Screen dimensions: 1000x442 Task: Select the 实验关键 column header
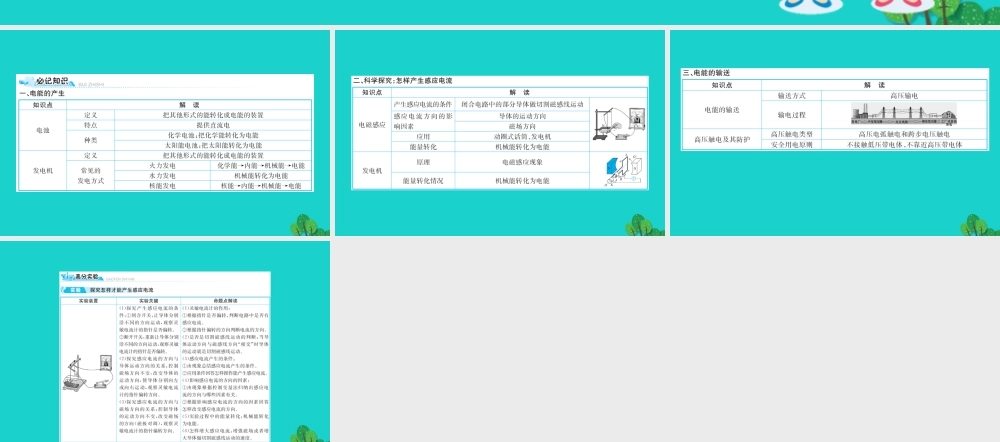149,300
